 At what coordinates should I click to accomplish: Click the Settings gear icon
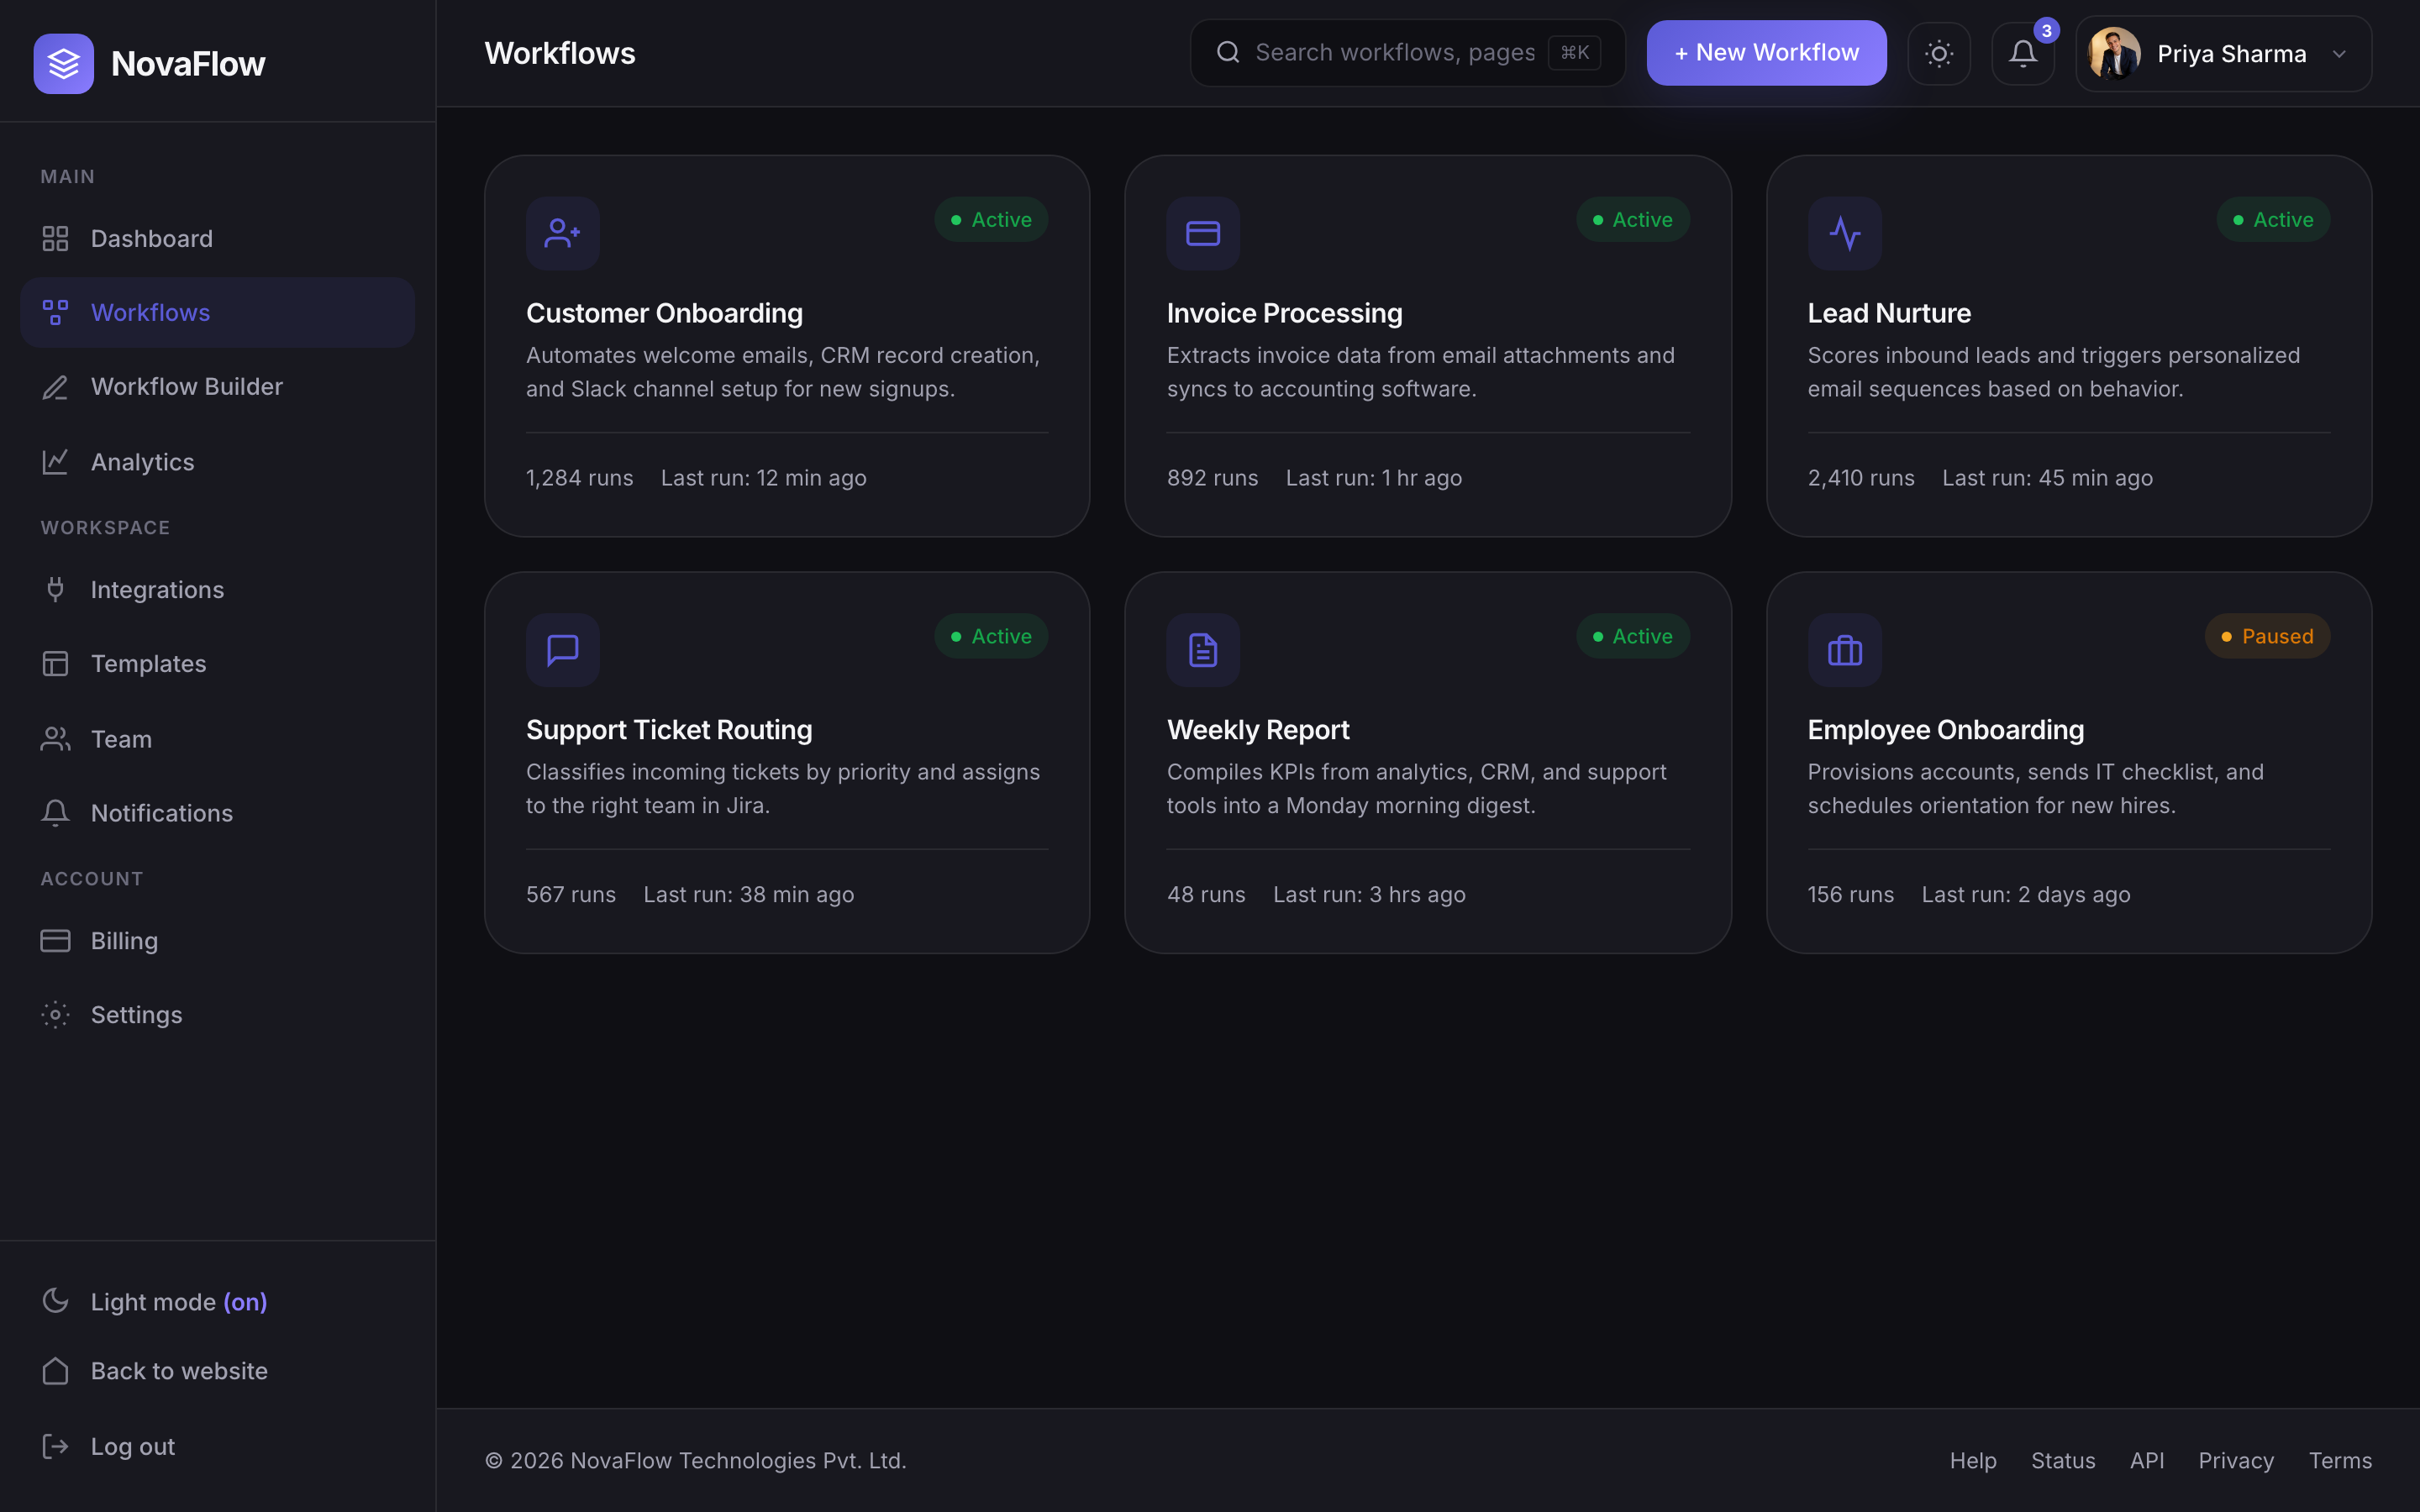click(55, 1014)
